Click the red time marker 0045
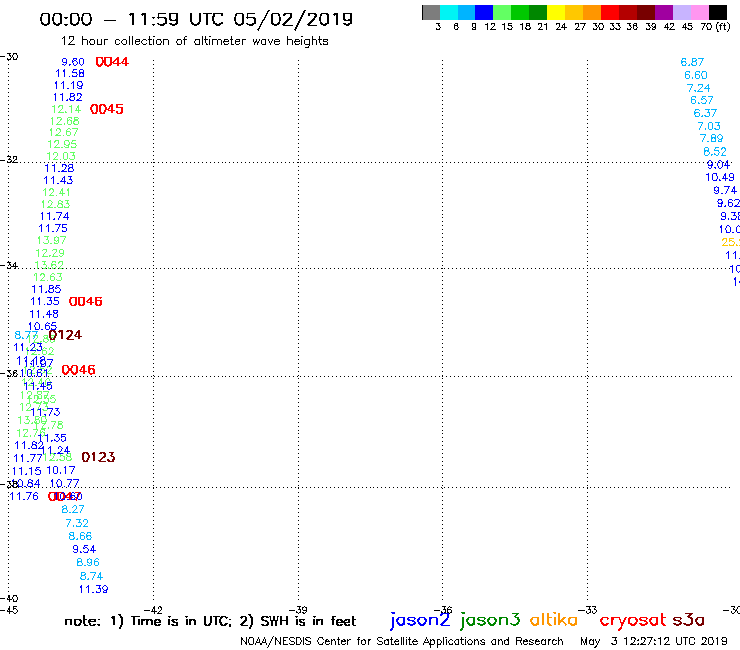Image resolution: width=740 pixels, height=650 pixels. [107, 109]
